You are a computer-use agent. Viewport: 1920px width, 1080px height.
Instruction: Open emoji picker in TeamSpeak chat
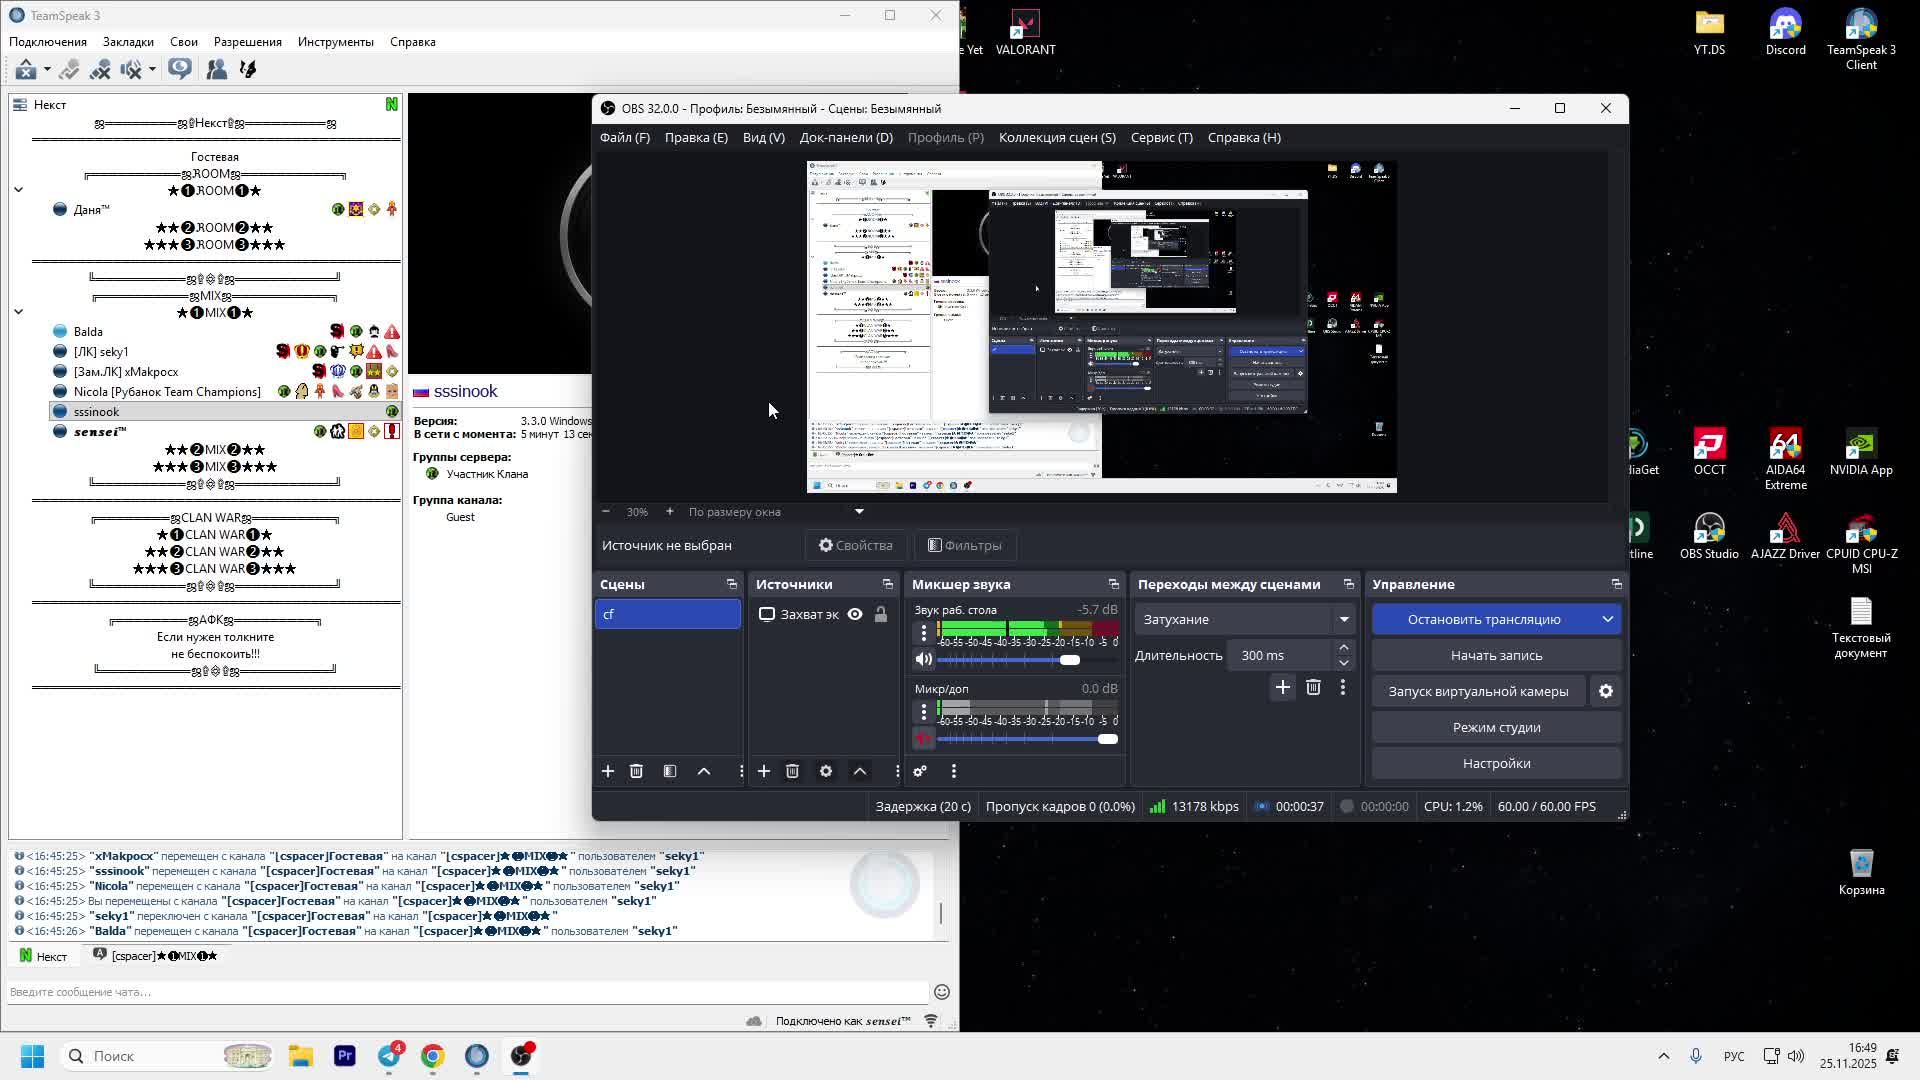[942, 992]
